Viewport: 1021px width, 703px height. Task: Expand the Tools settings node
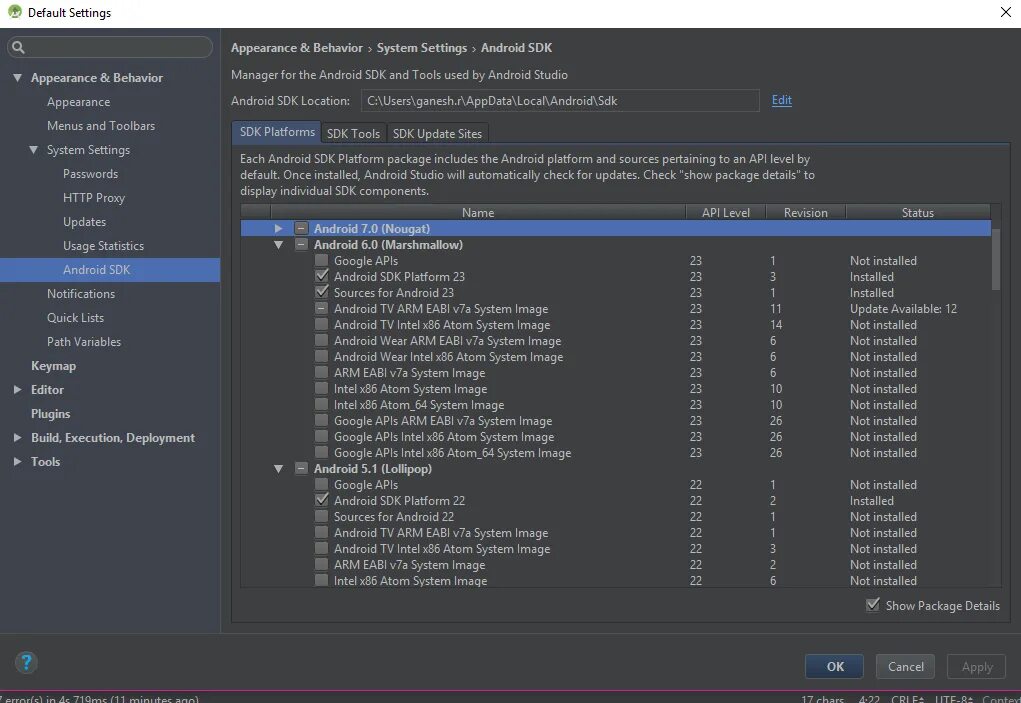[18, 462]
